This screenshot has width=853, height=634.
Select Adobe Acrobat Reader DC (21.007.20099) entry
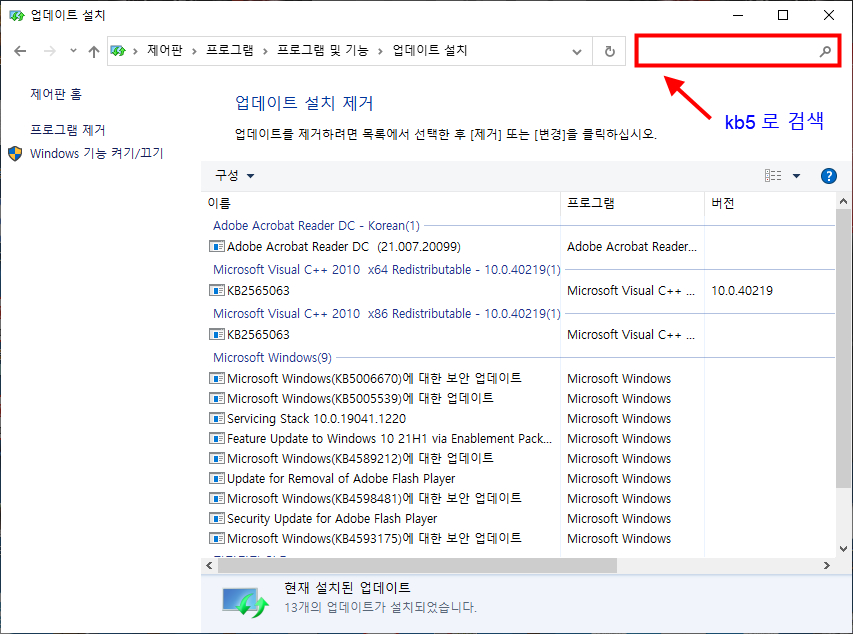344,247
